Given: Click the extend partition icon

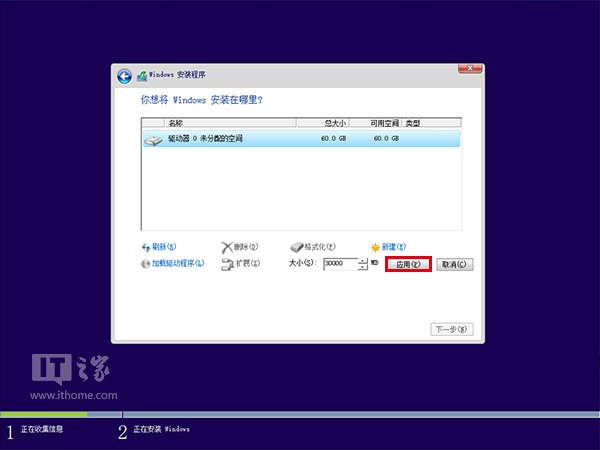Looking at the screenshot, I should tap(227, 264).
